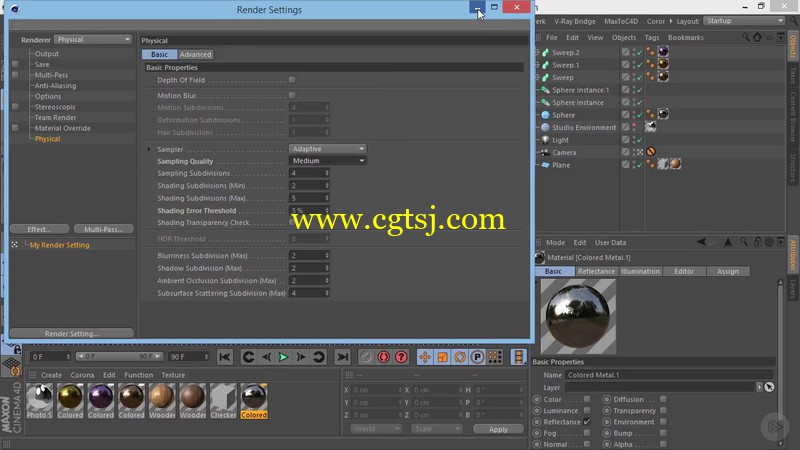Image resolution: width=800 pixels, height=450 pixels.
Task: Click the disabled record key icon
Action: 366,357
